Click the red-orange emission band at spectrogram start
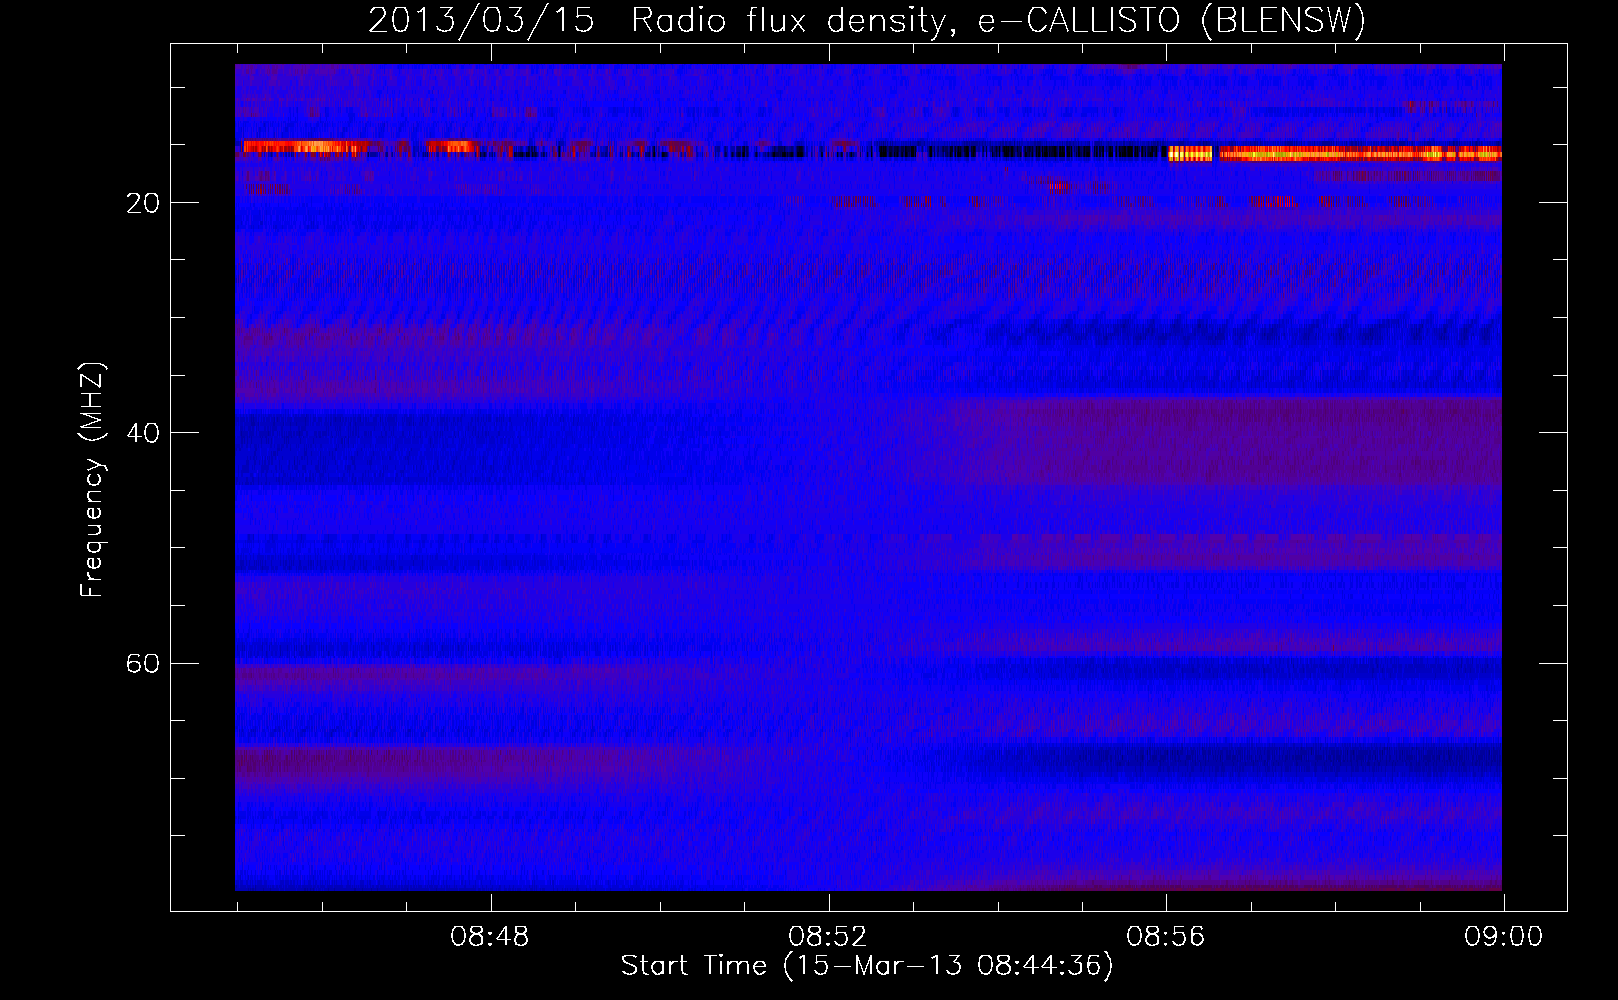 (305, 147)
